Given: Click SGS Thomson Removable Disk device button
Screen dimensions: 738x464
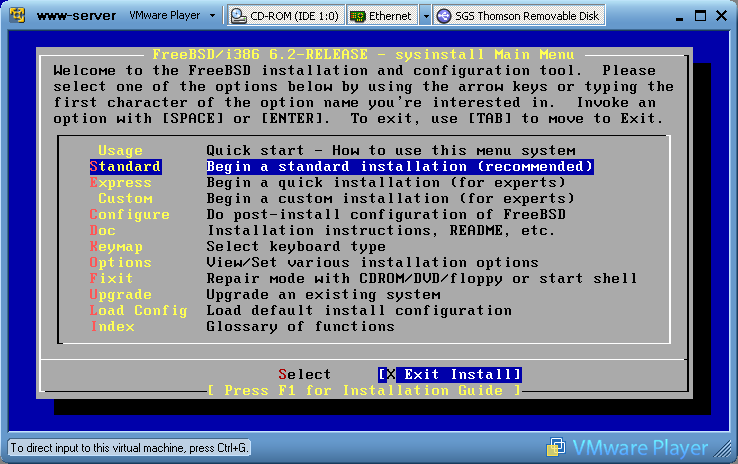Looking at the screenshot, I should 519,16.
